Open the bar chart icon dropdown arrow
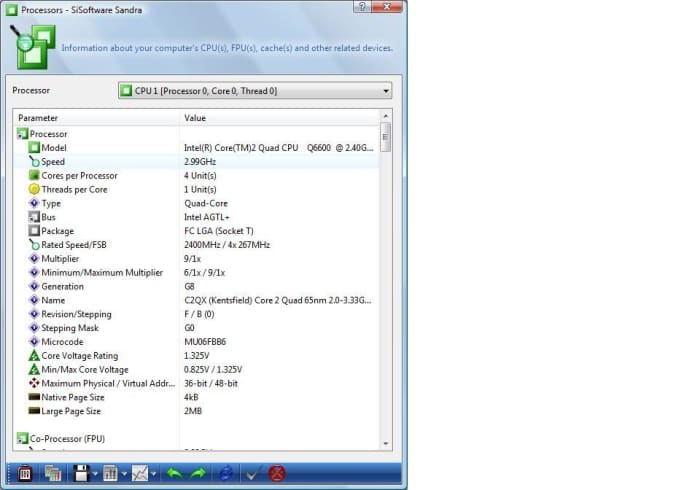This screenshot has width=700, height=490. point(124,474)
